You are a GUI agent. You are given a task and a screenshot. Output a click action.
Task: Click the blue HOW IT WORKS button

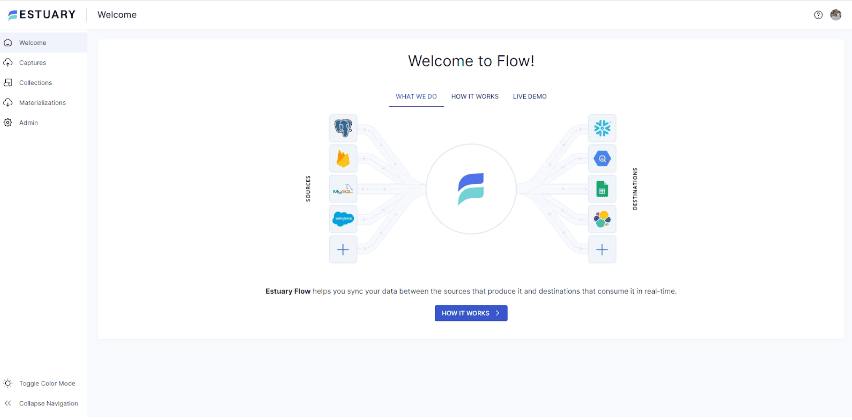click(x=471, y=313)
